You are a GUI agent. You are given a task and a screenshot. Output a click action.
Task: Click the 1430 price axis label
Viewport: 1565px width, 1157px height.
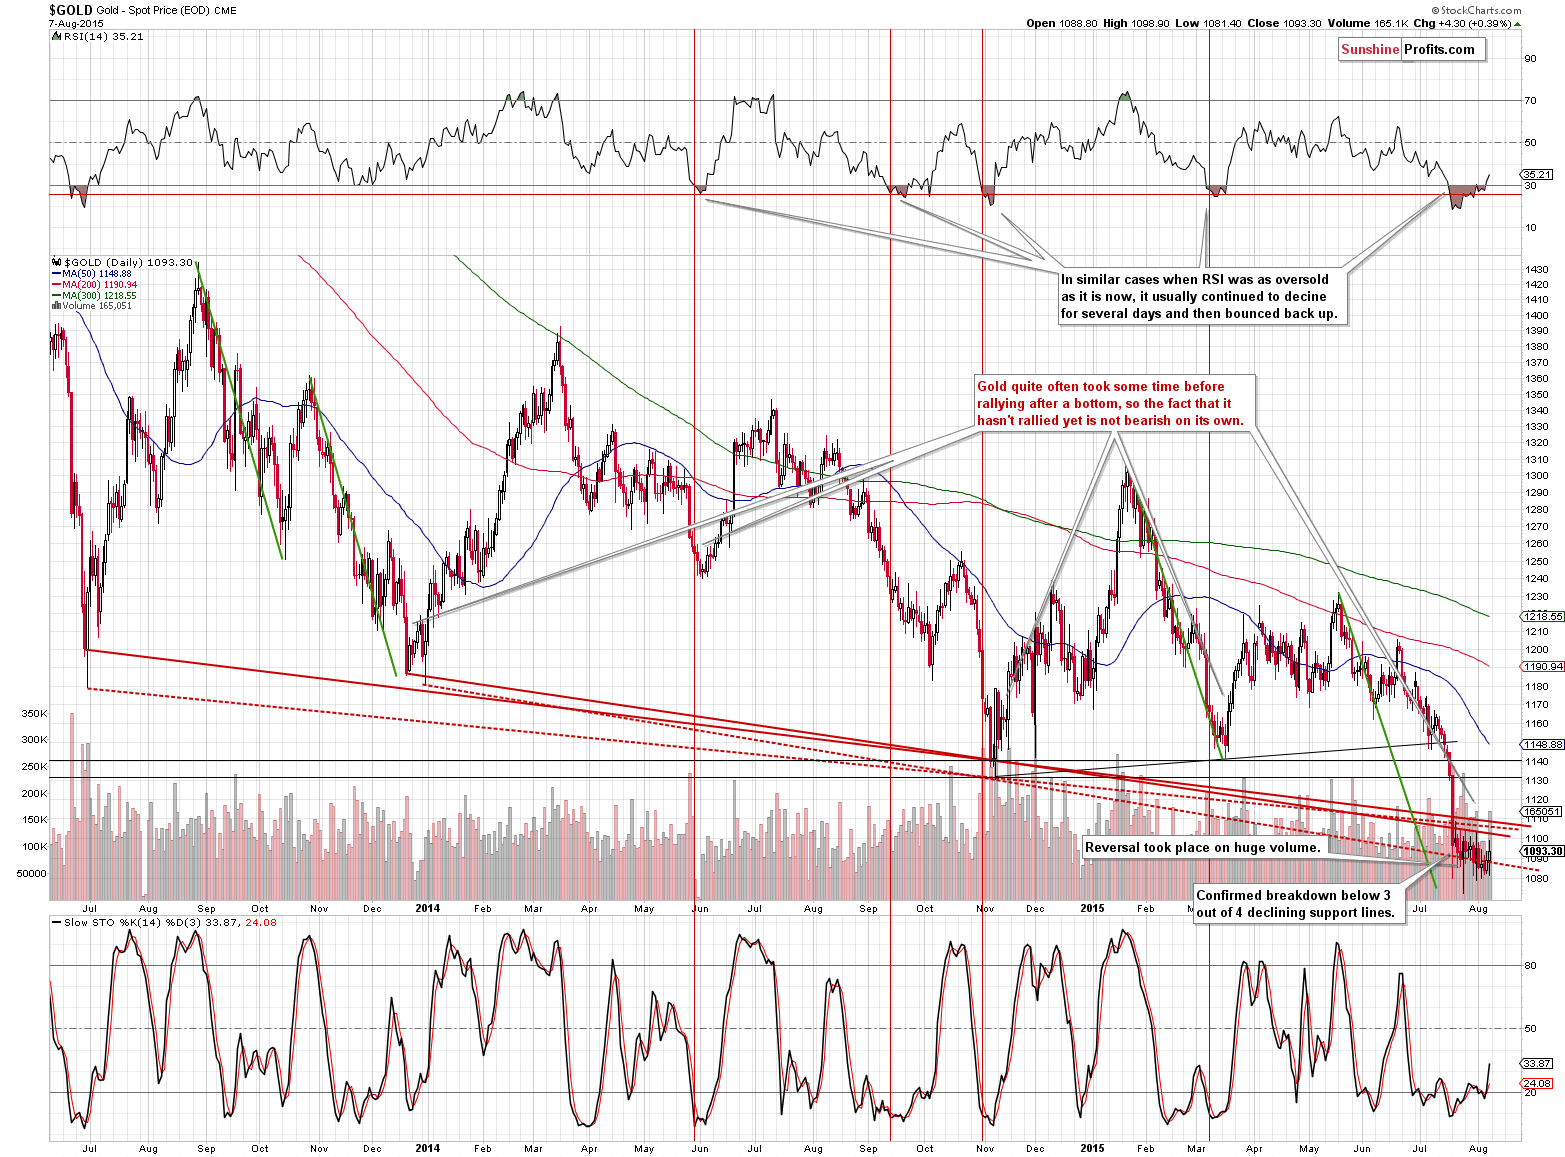tap(1536, 270)
